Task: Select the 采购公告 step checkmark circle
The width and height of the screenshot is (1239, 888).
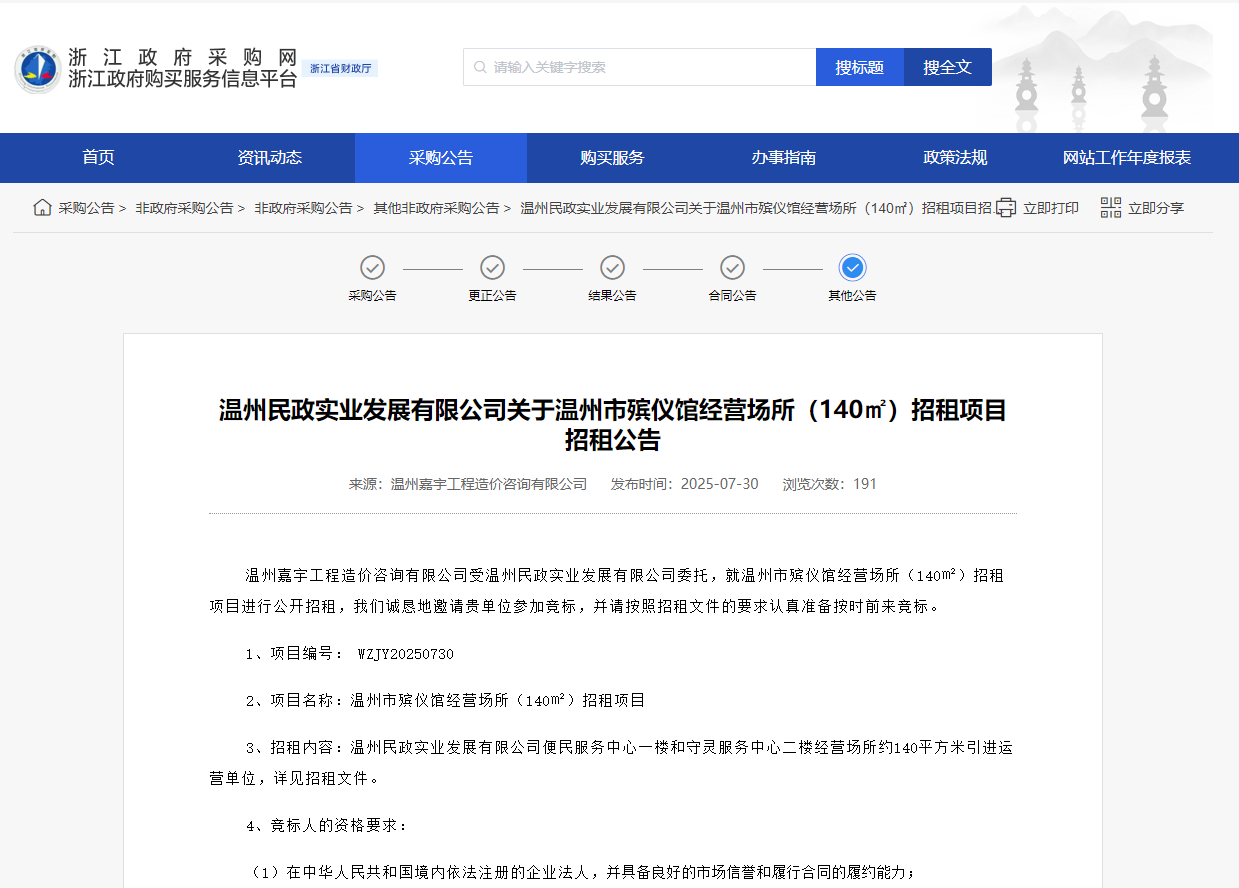Action: click(372, 267)
